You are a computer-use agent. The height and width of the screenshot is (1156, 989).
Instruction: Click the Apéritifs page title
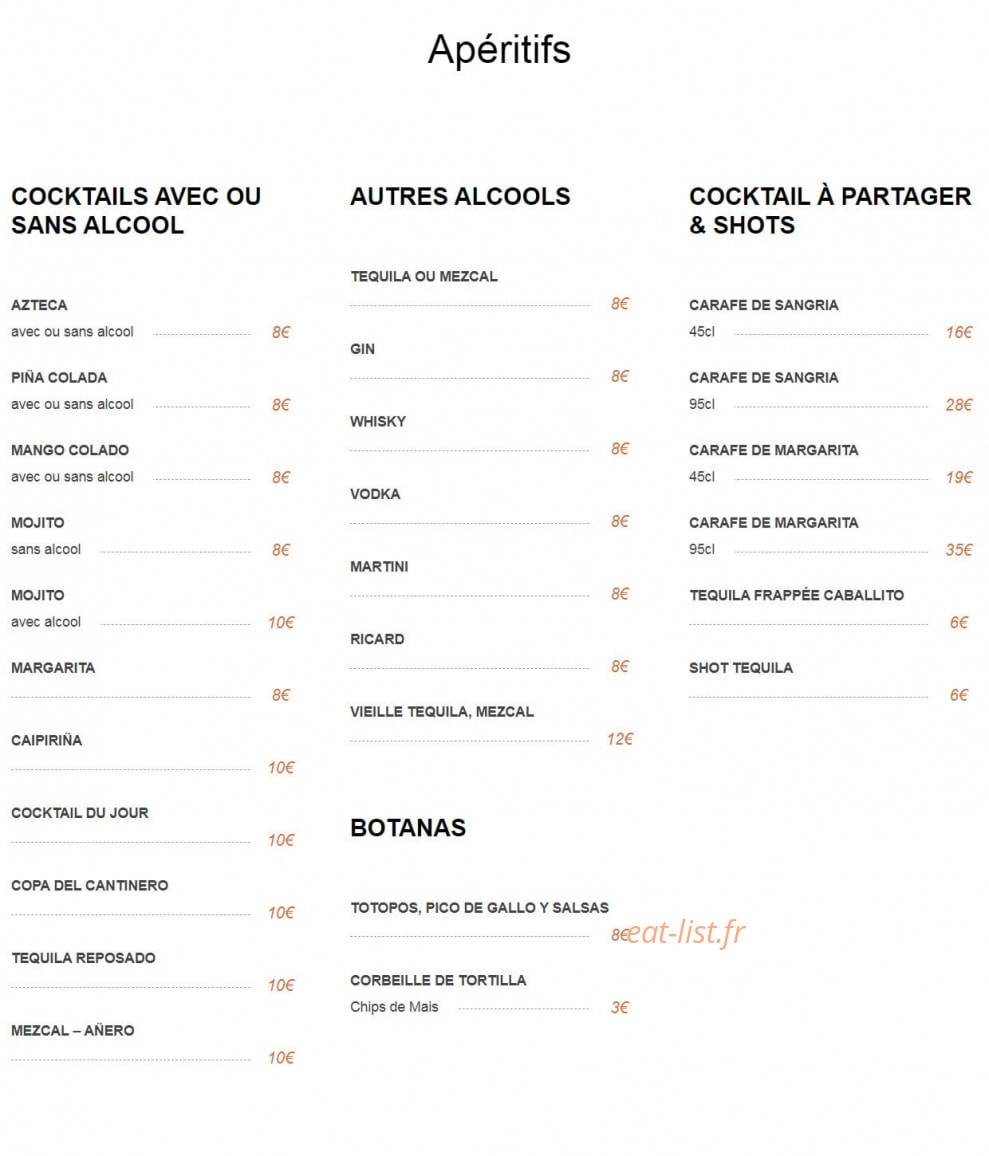[x=499, y=50]
